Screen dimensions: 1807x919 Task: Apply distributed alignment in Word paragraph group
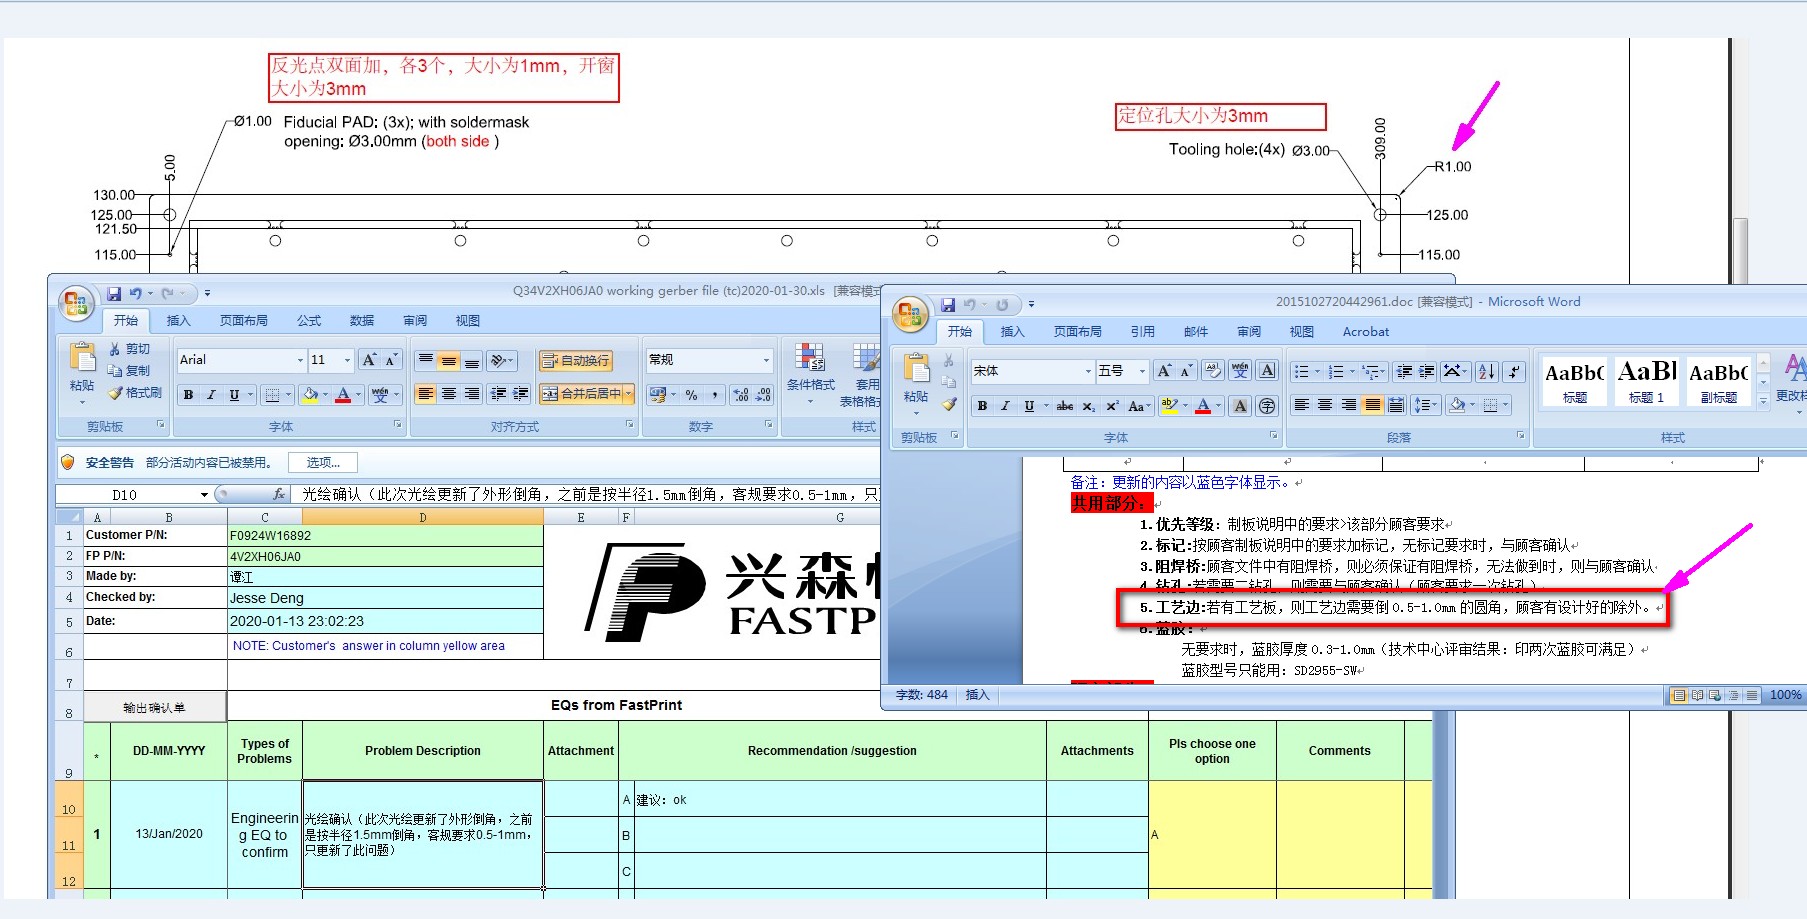click(x=1396, y=405)
